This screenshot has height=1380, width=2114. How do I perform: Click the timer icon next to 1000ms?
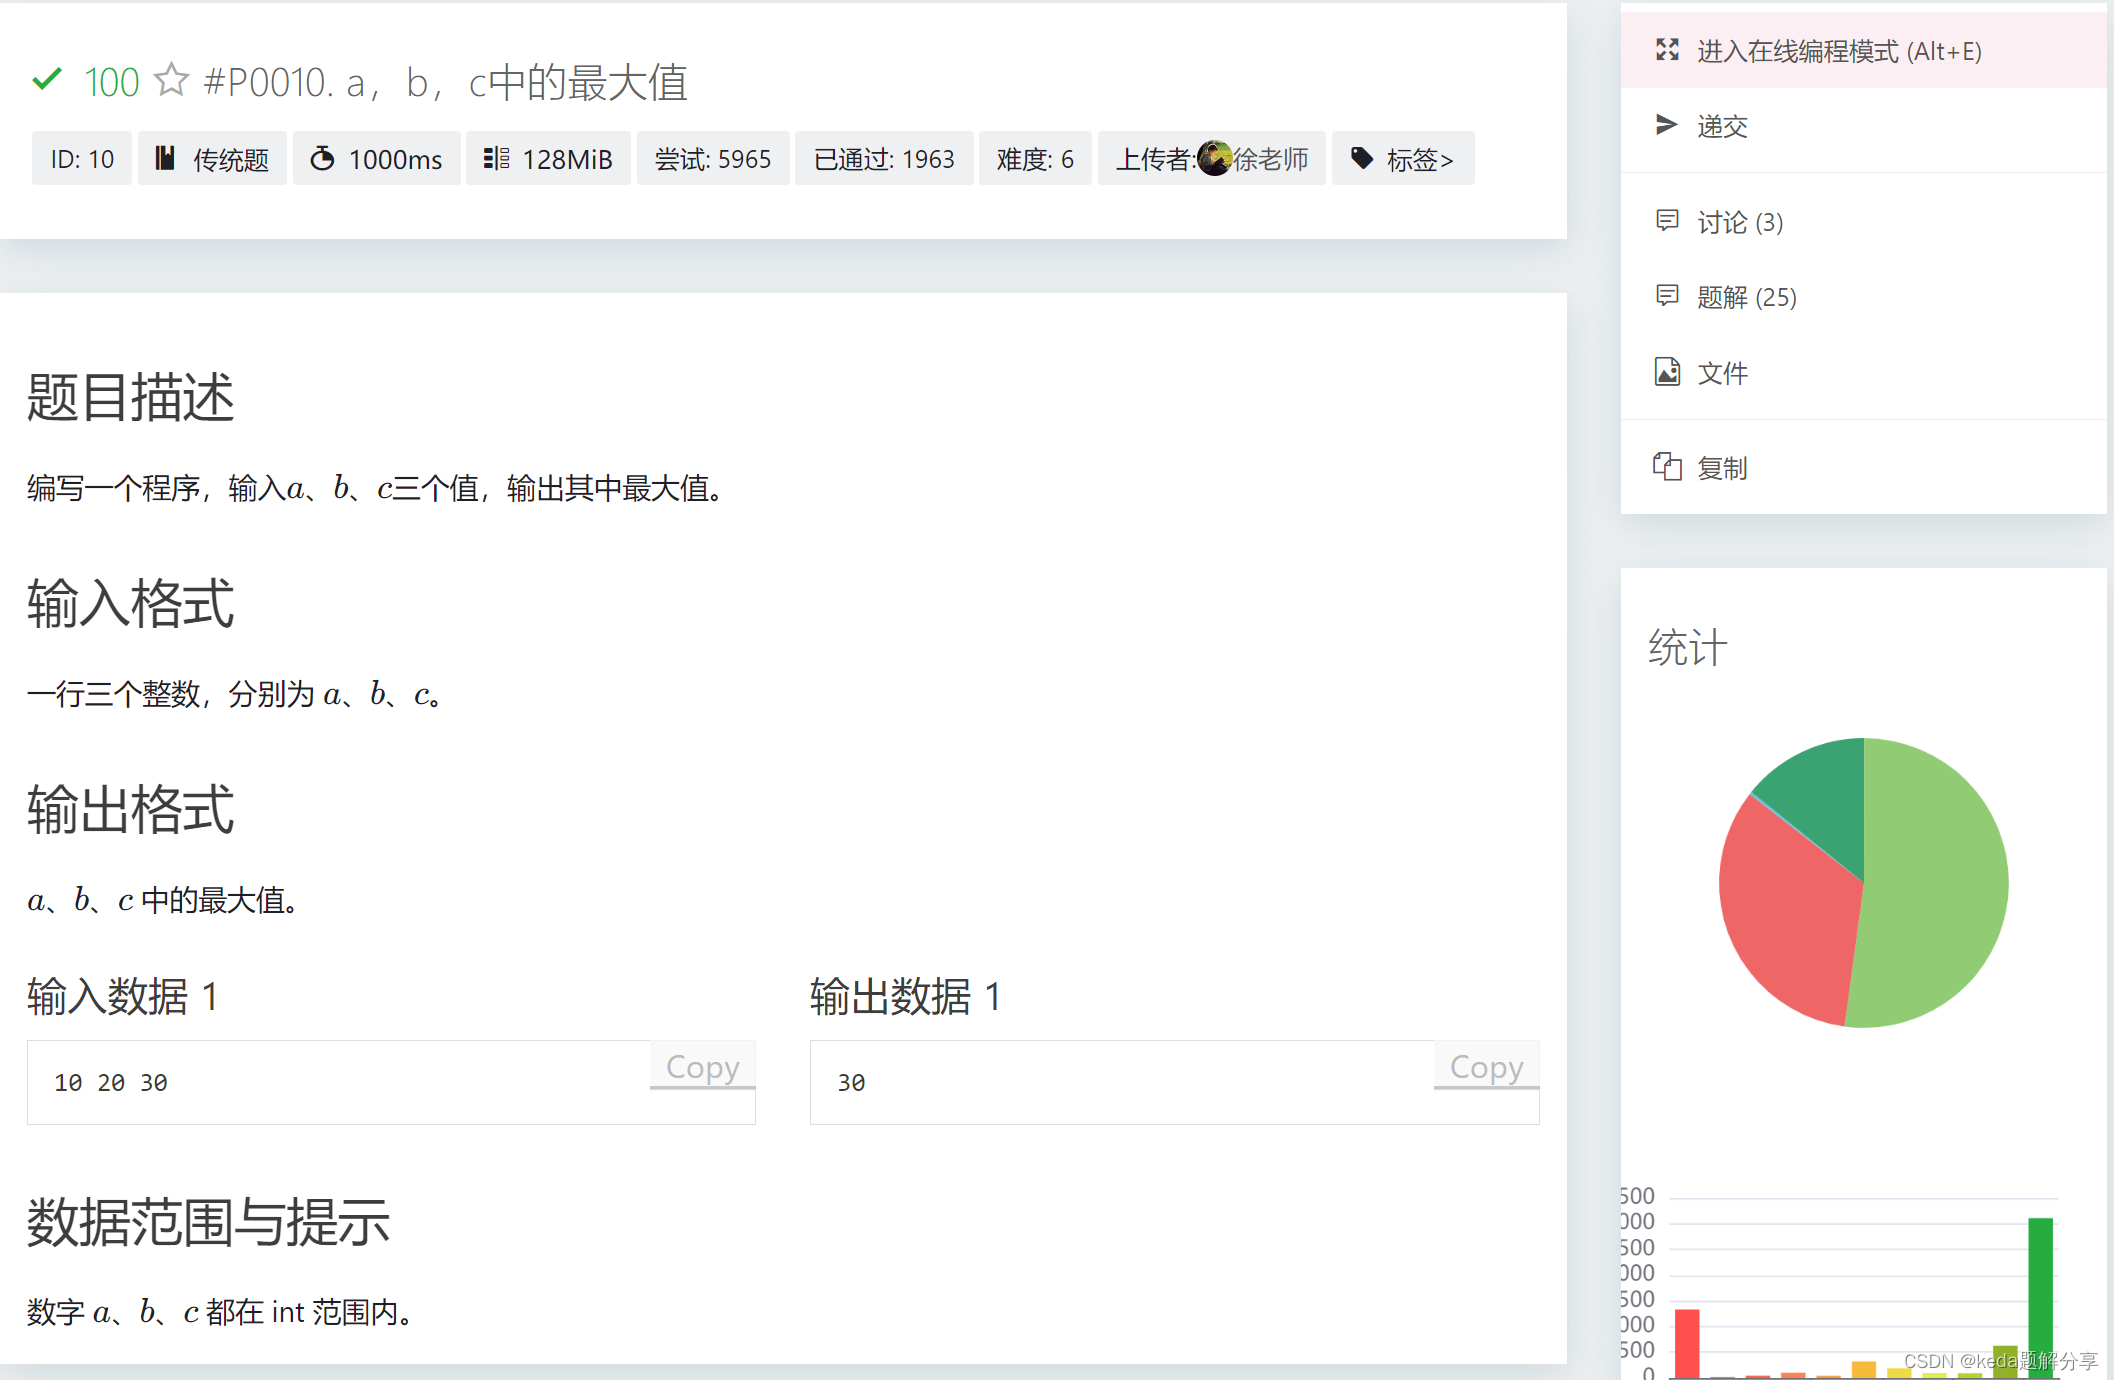pos(322,158)
